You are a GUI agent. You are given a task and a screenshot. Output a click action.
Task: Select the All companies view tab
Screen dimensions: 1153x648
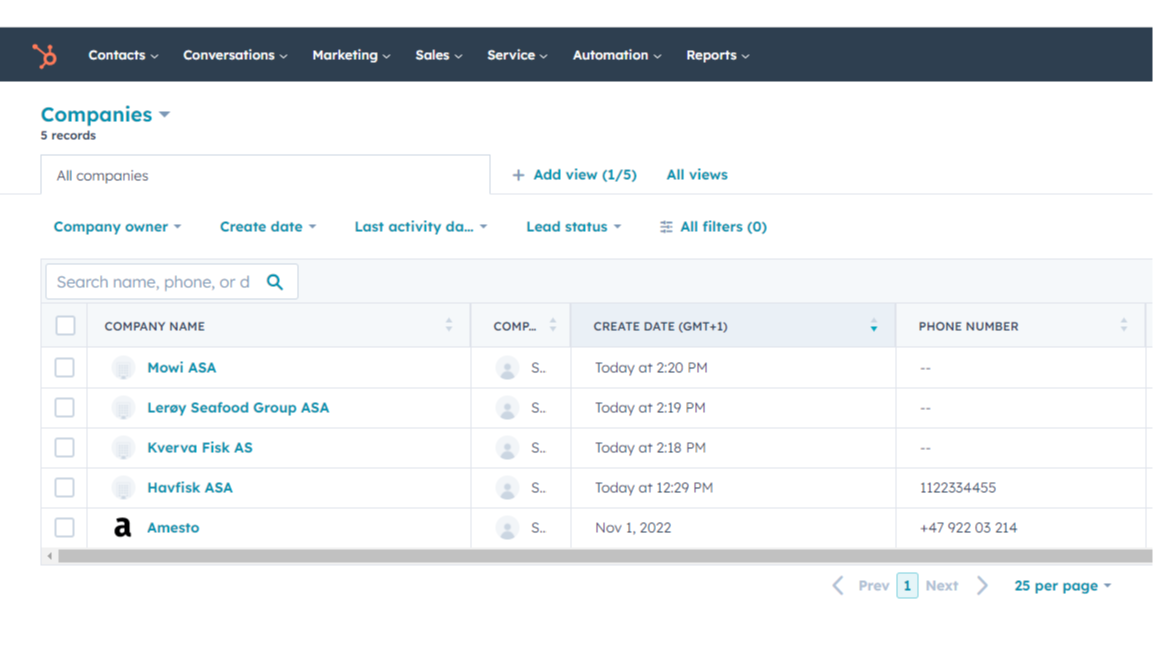[265, 175]
